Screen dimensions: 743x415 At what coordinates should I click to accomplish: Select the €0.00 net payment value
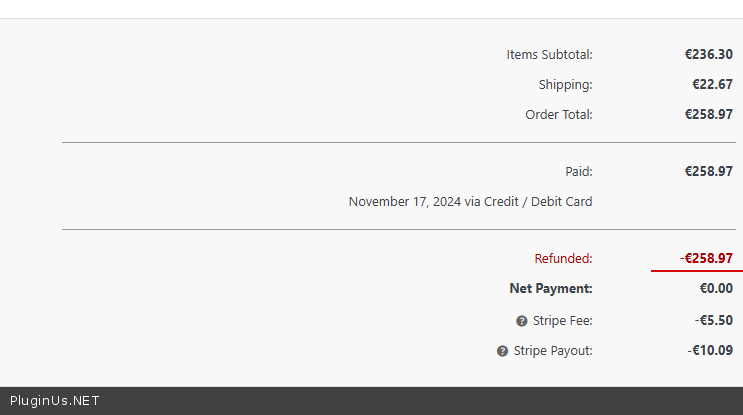716,289
